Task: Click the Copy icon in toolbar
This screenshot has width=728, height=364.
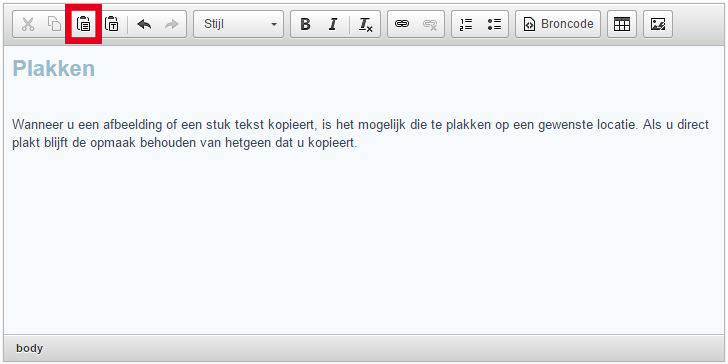Action: click(x=55, y=24)
